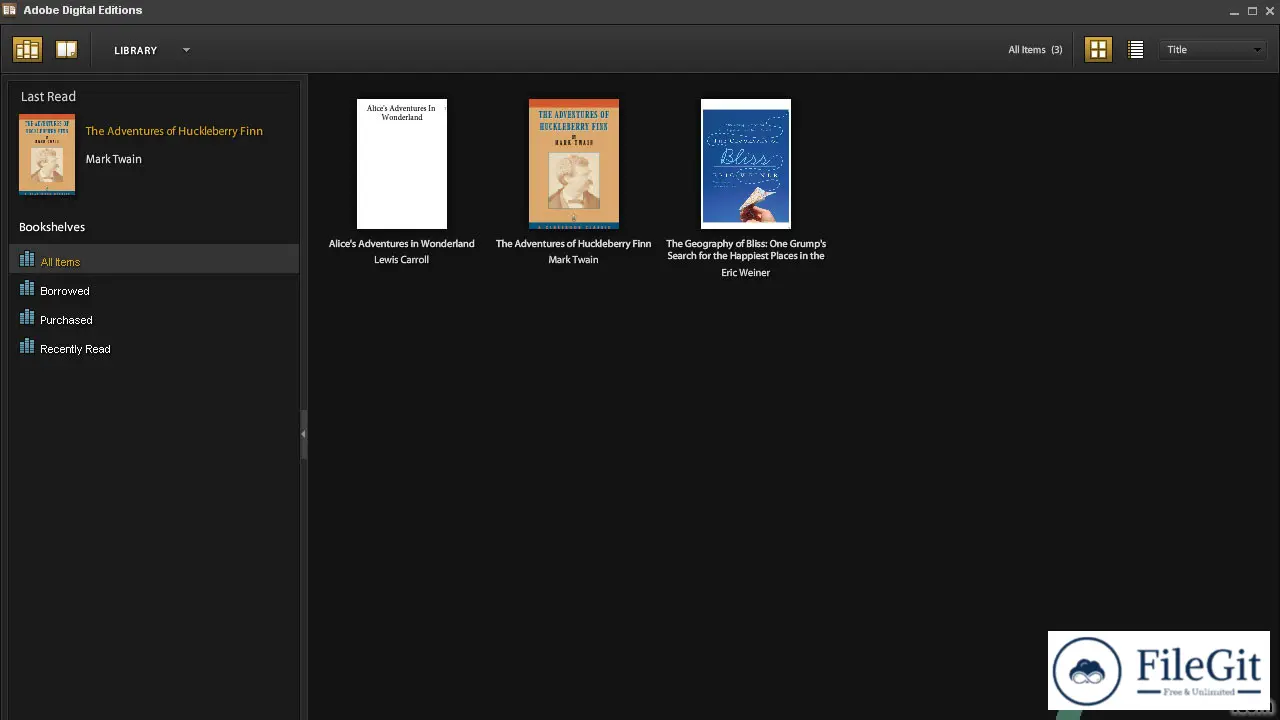1280x720 pixels.
Task: Click Huckleberry Finn title under grid cover
Action: point(574,244)
